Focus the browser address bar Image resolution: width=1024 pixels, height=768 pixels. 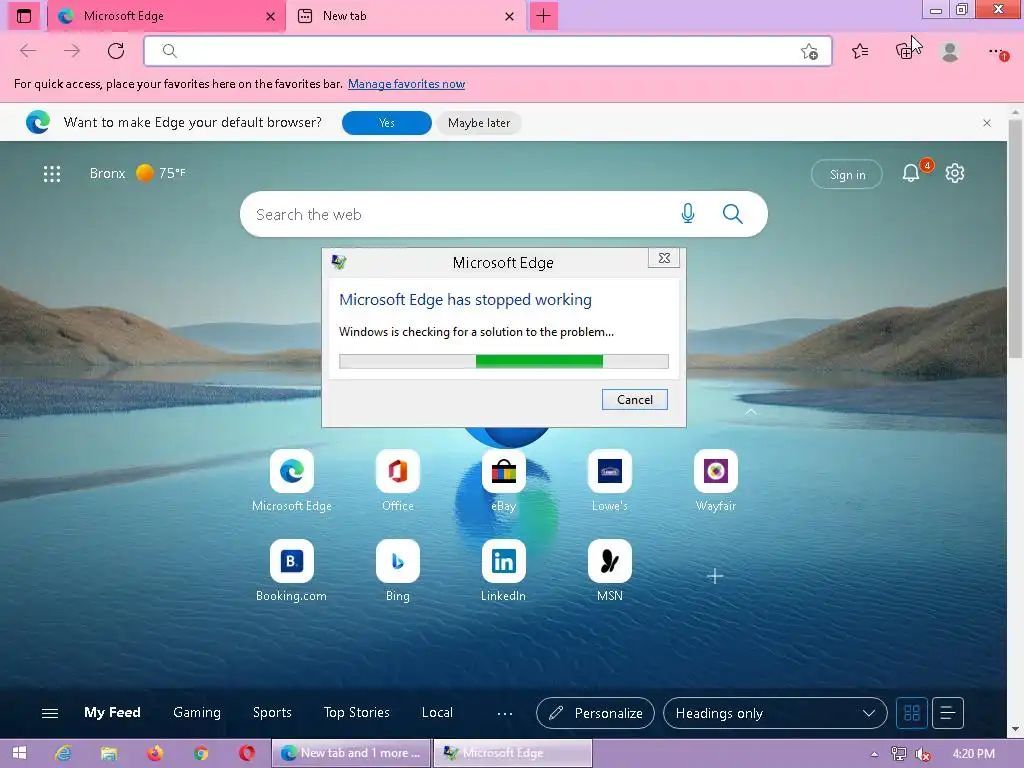pyautogui.click(x=488, y=51)
